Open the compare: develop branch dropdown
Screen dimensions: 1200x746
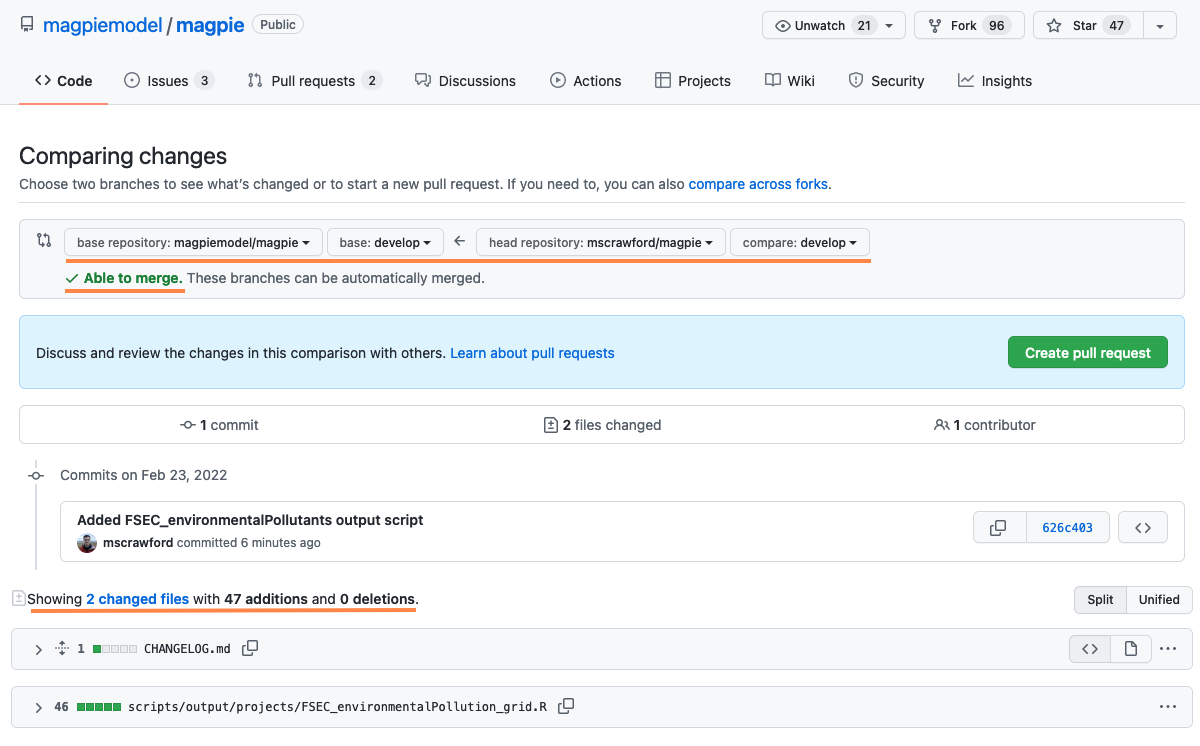[x=800, y=242]
